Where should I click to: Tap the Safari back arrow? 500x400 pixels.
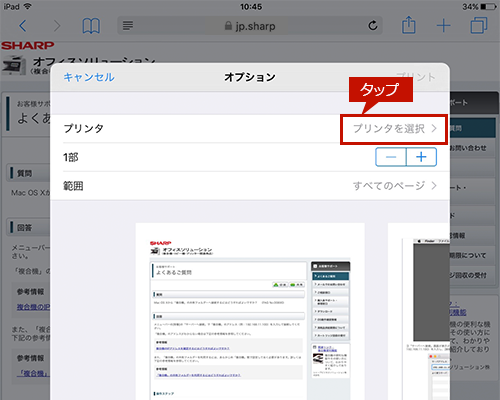point(23,26)
